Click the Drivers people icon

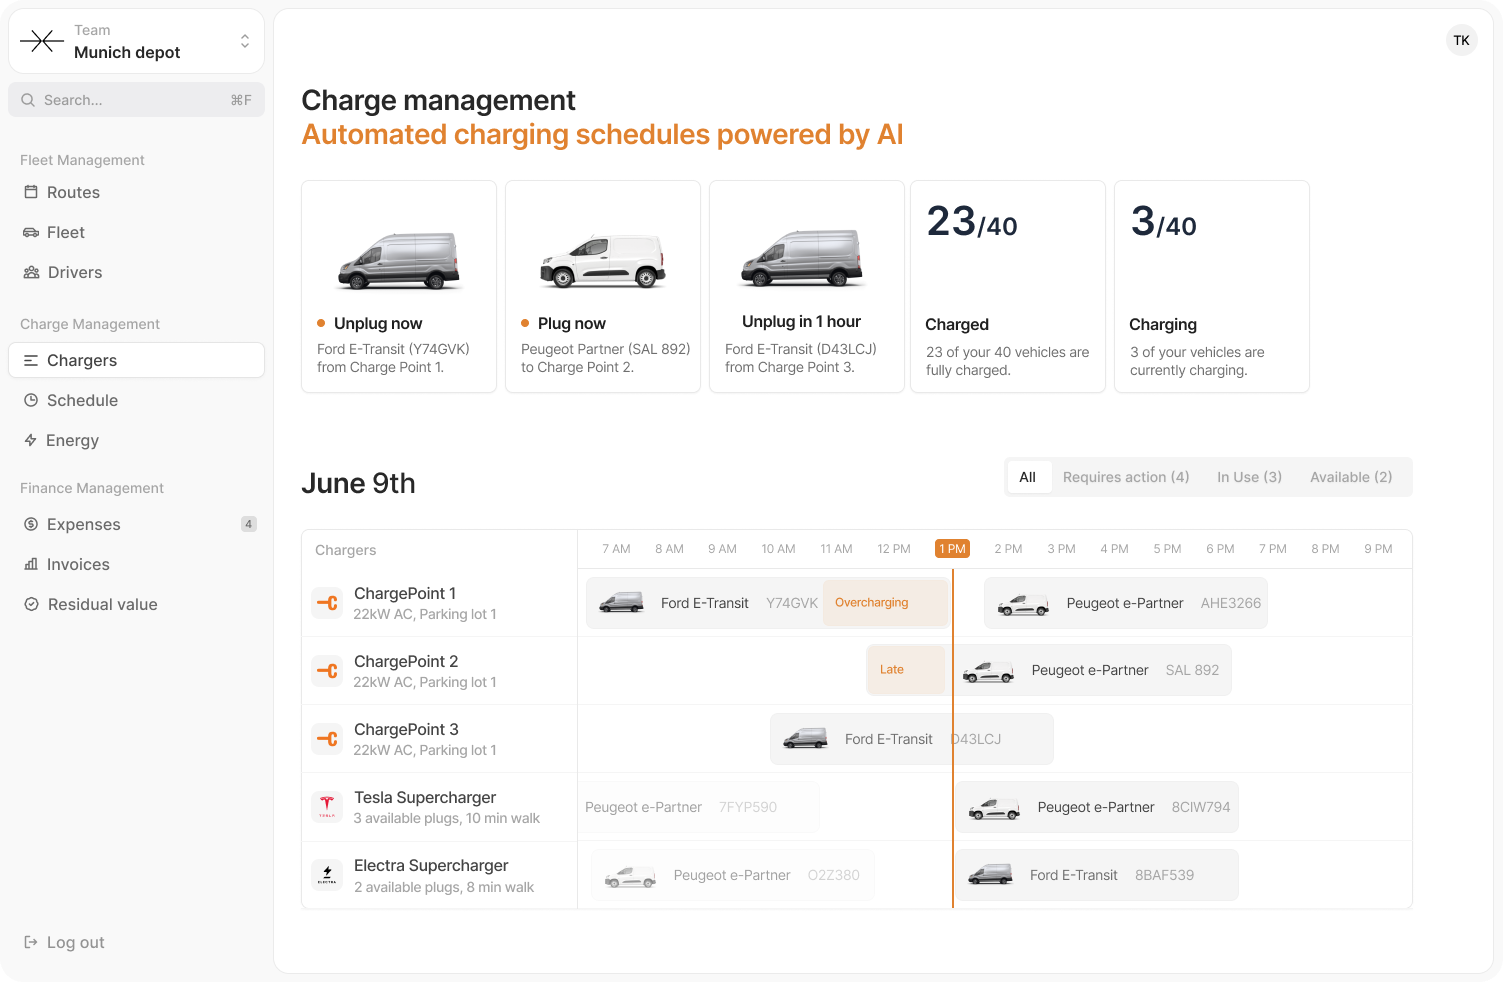click(x=31, y=272)
